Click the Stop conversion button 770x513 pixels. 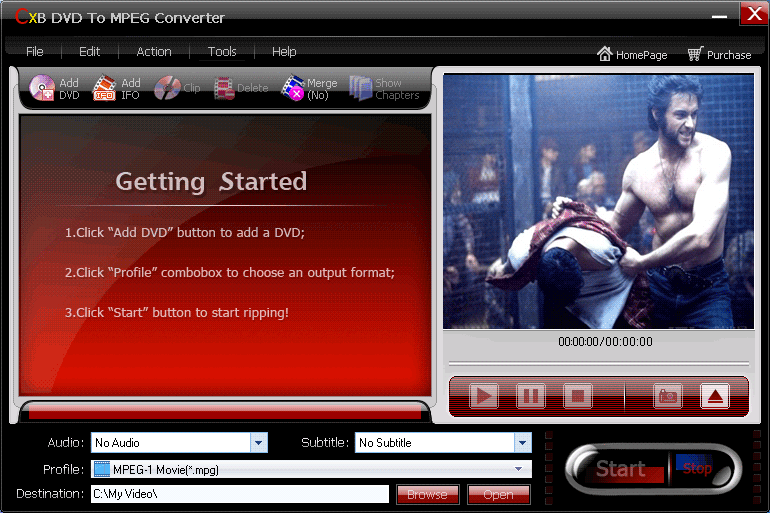pyautogui.click(x=697, y=468)
